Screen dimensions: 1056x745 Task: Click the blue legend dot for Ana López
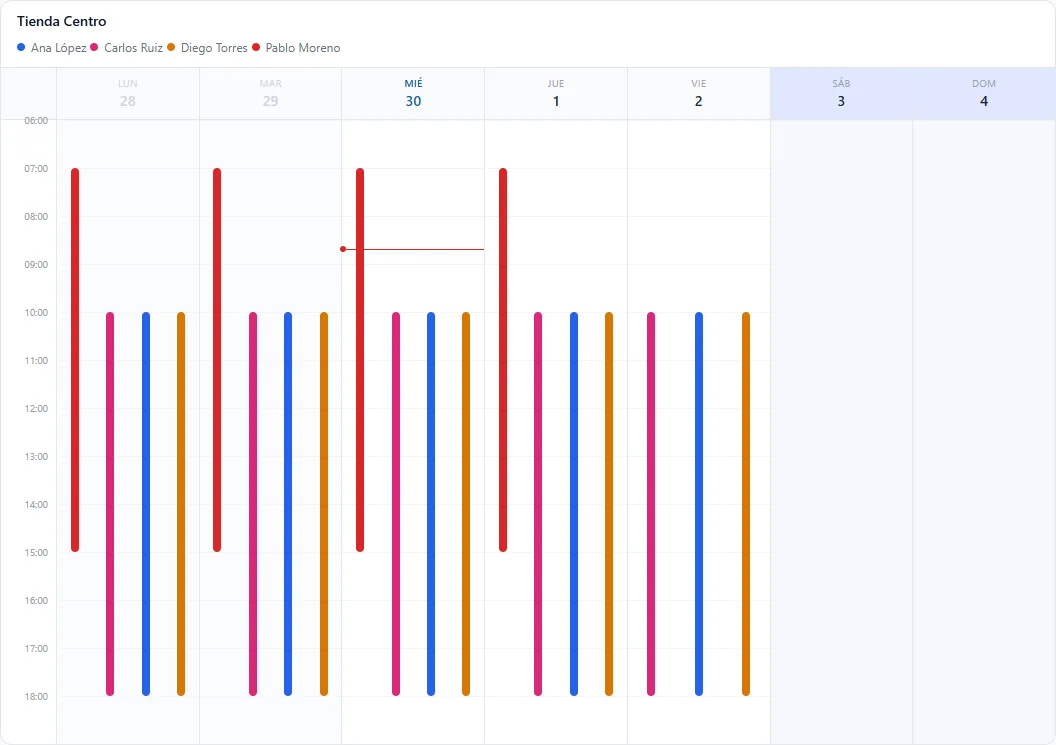click(21, 47)
